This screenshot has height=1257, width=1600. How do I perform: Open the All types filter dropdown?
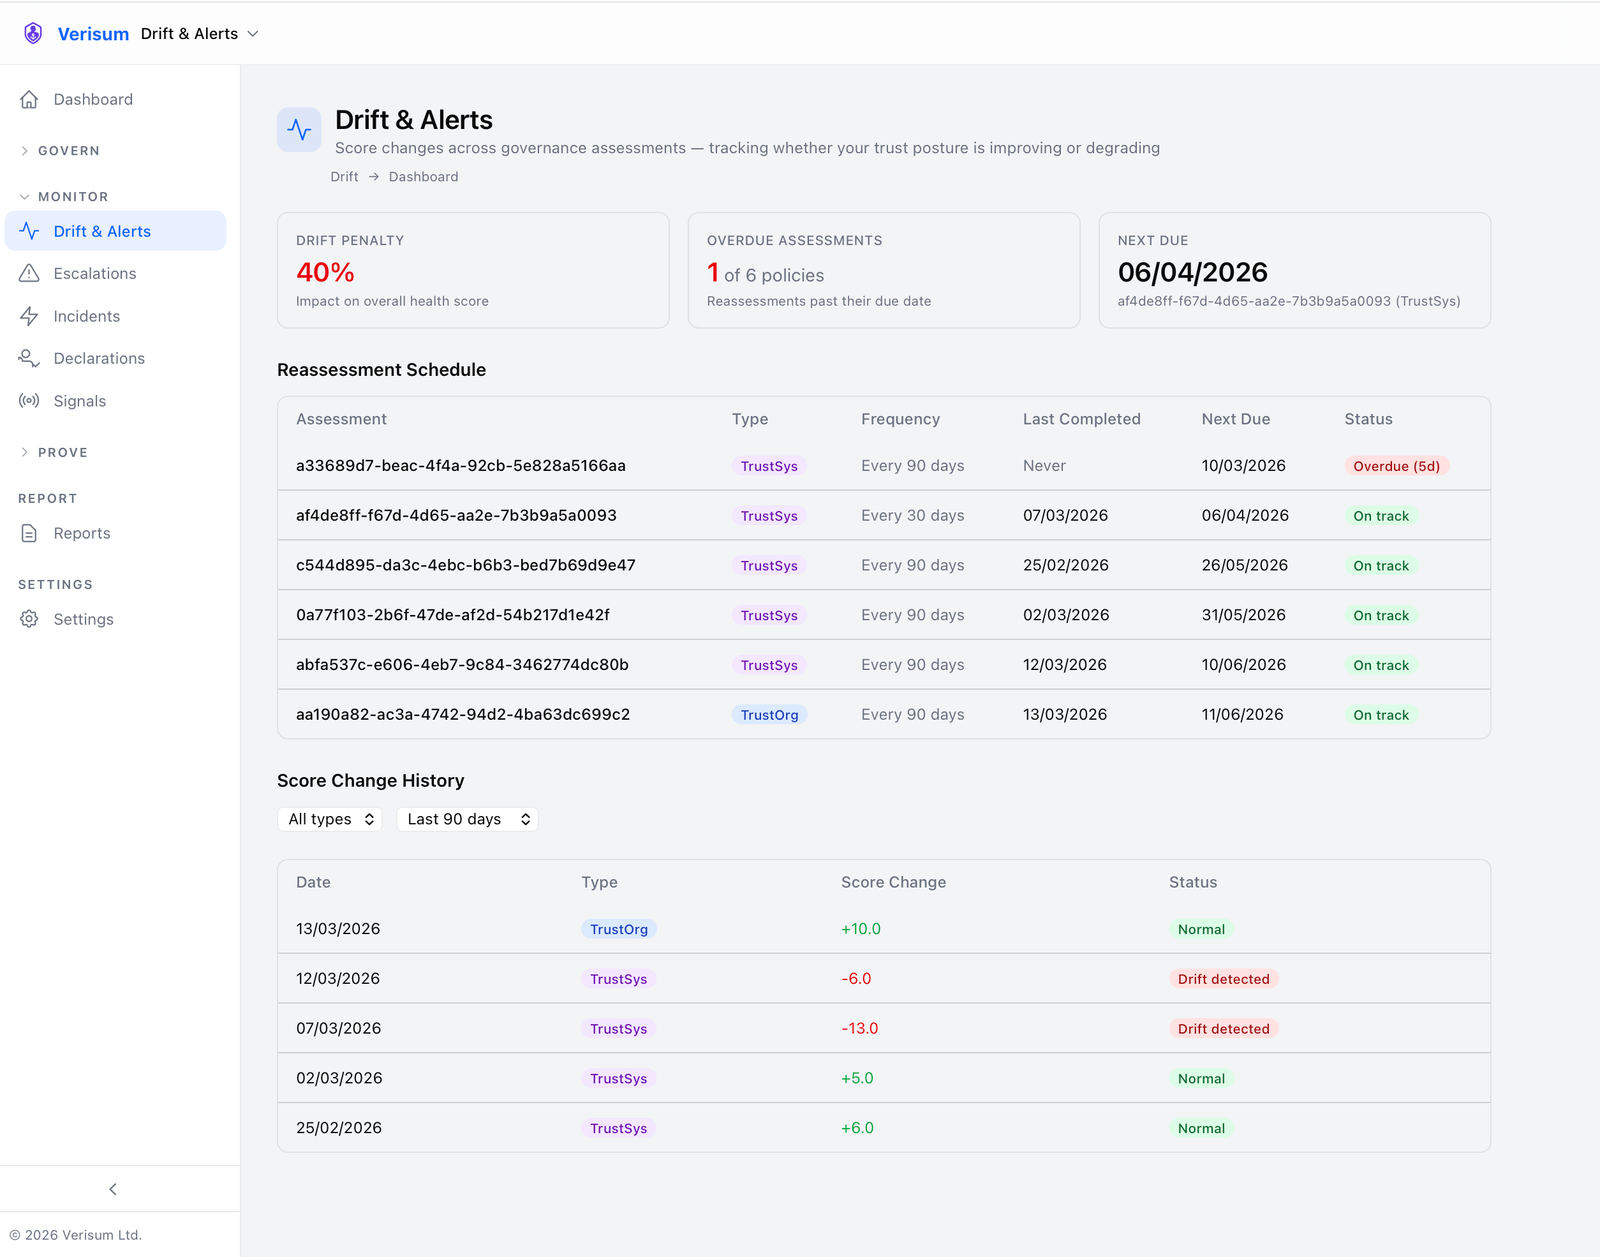pos(329,819)
